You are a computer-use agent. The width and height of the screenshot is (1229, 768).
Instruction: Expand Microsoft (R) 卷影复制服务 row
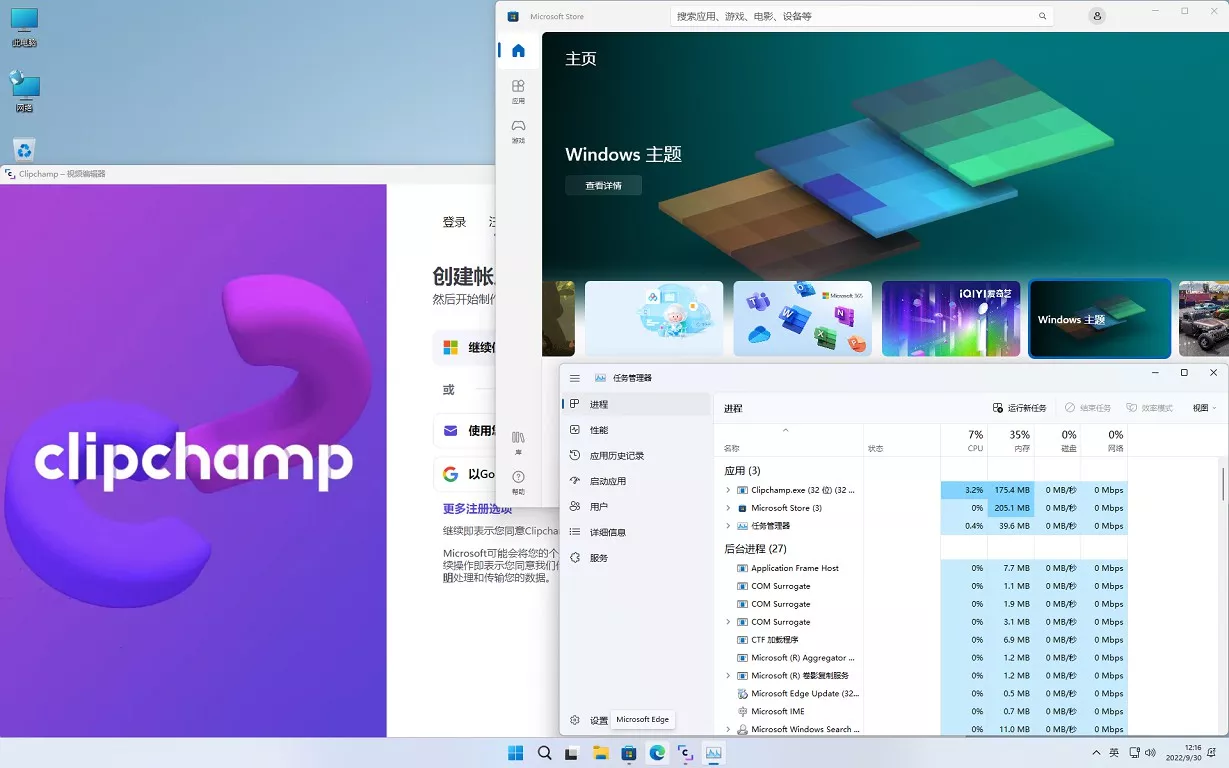click(728, 676)
